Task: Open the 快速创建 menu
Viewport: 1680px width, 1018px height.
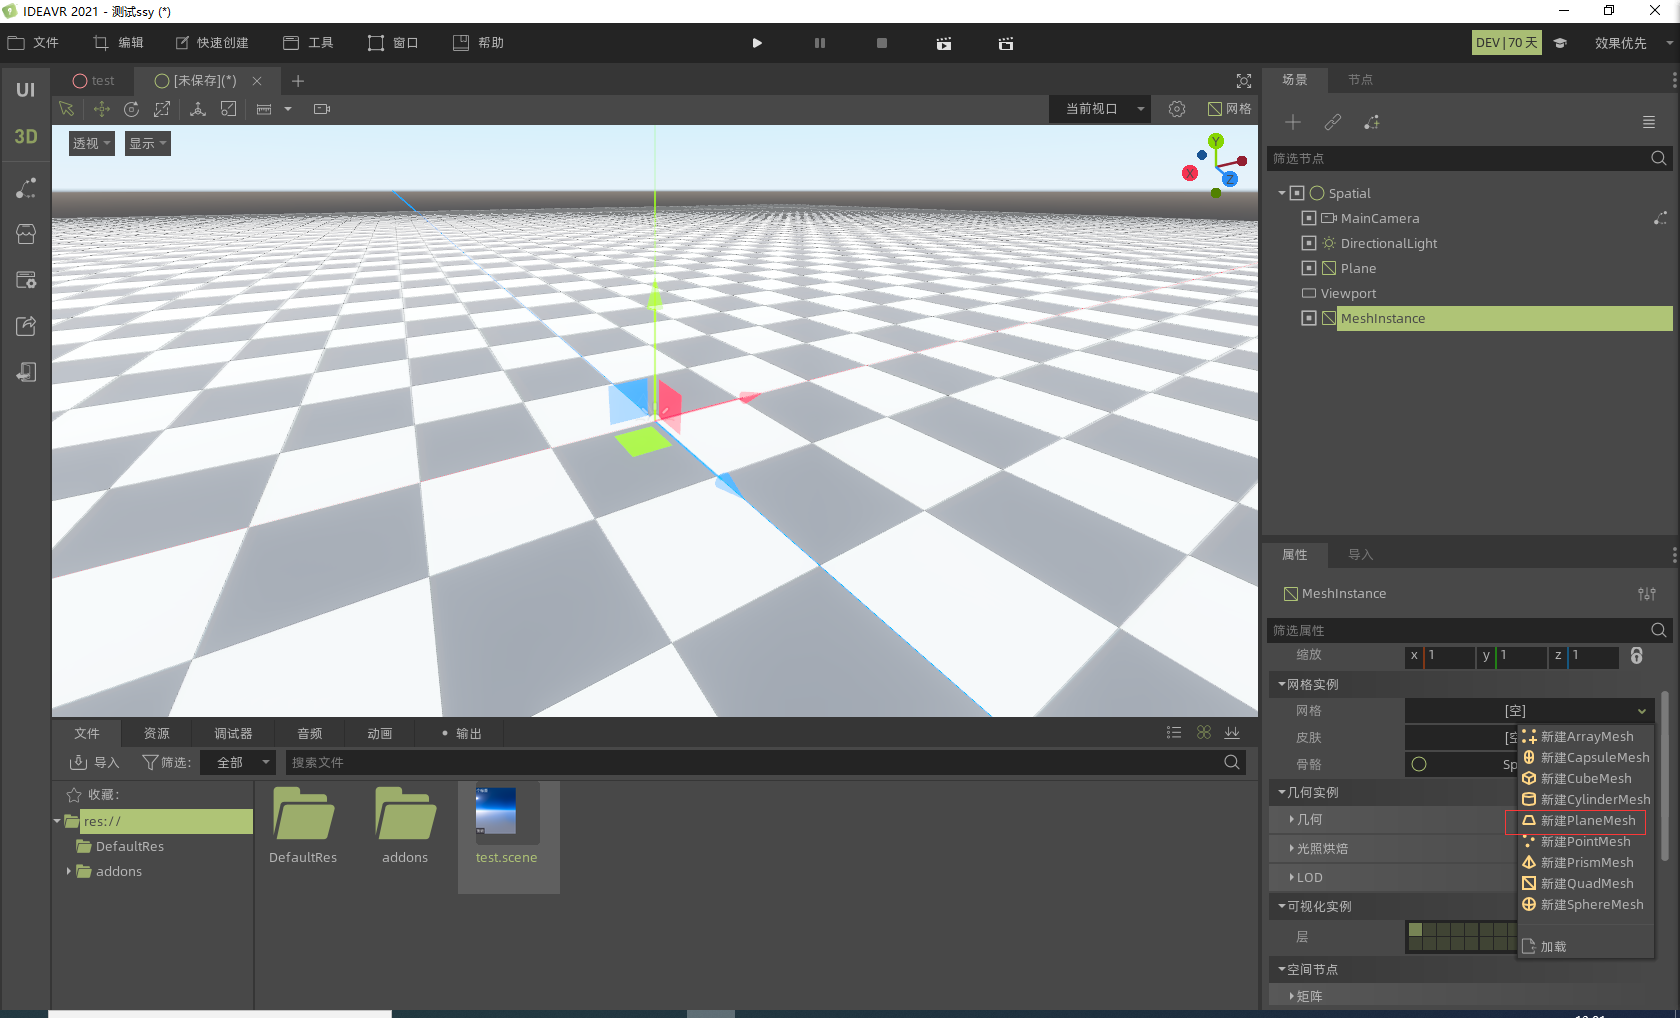Action: 212,43
